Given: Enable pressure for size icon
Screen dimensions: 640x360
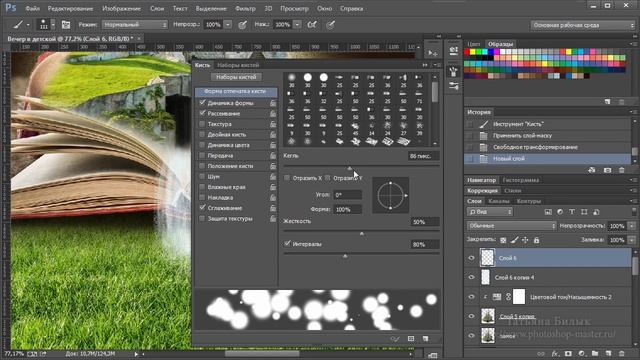Looking at the screenshot, I should tap(330, 25).
